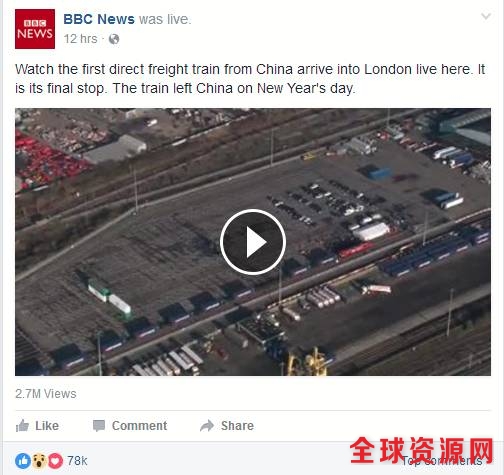Click the curved arrow Share icon
The width and height of the screenshot is (504, 475).
tap(207, 426)
